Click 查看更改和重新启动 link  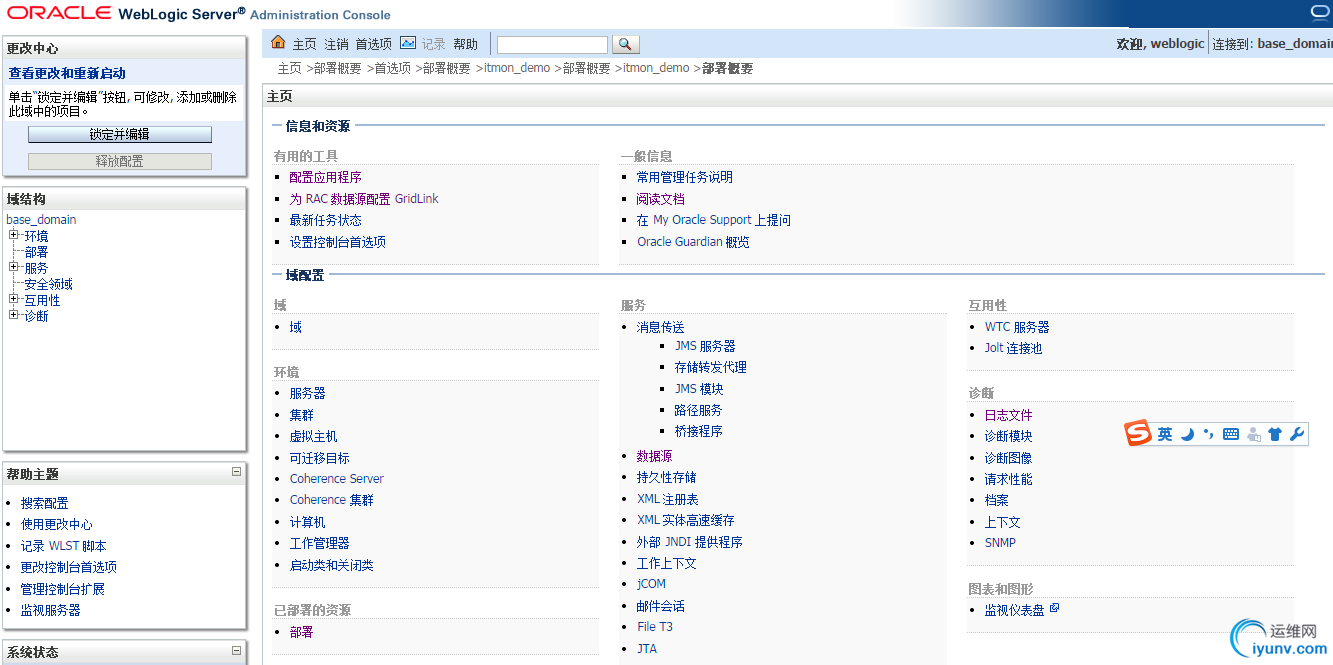[x=67, y=73]
